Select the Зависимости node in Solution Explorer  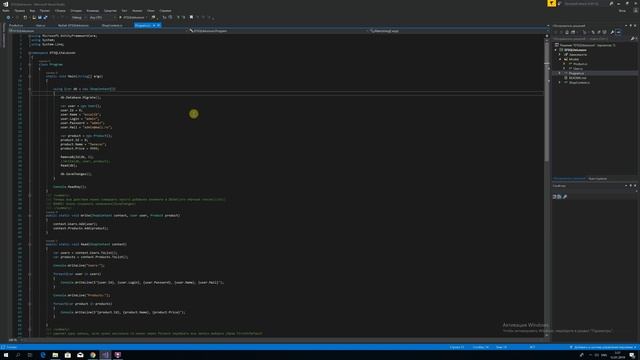[578, 55]
